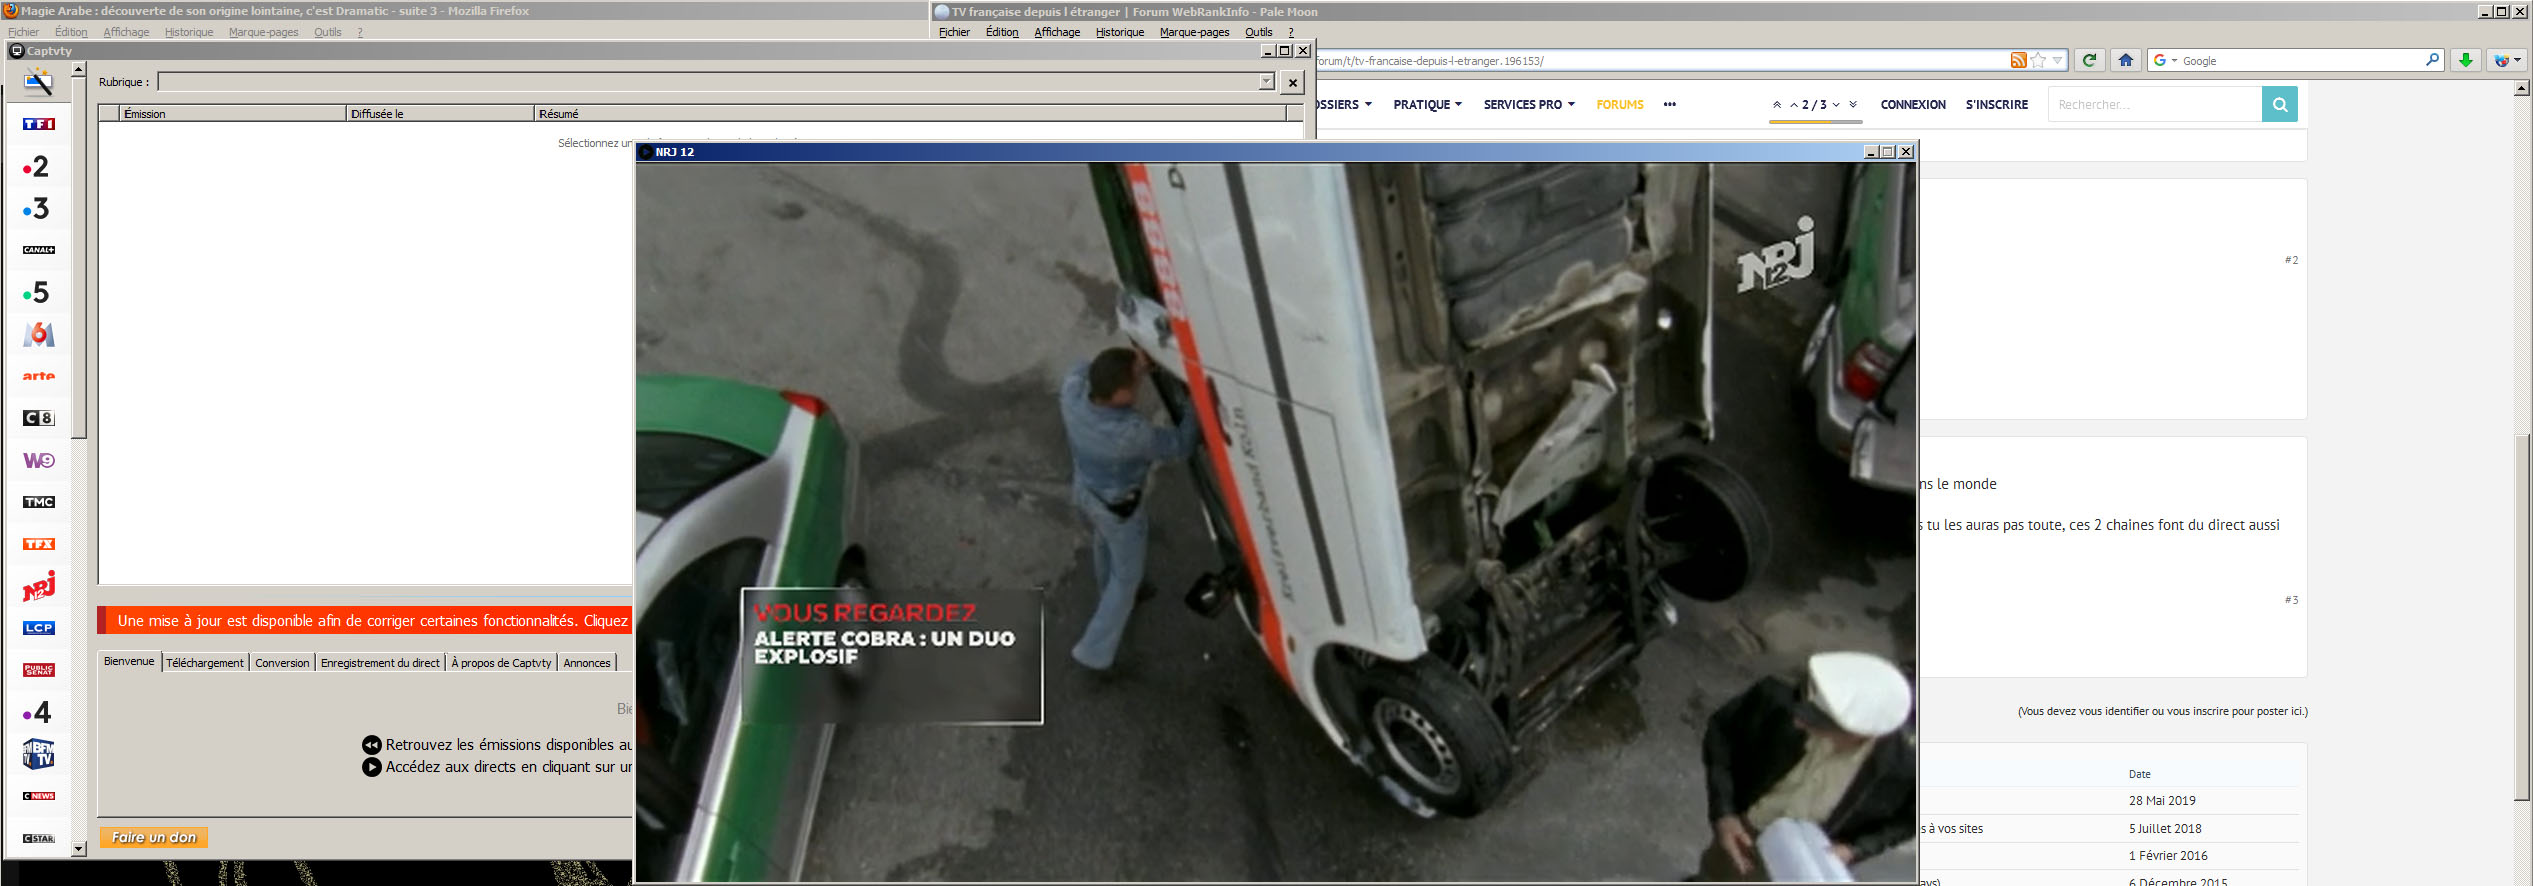Open Historique menu in the Pale Moon window
The width and height of the screenshot is (2533, 886).
pyautogui.click(x=1119, y=32)
